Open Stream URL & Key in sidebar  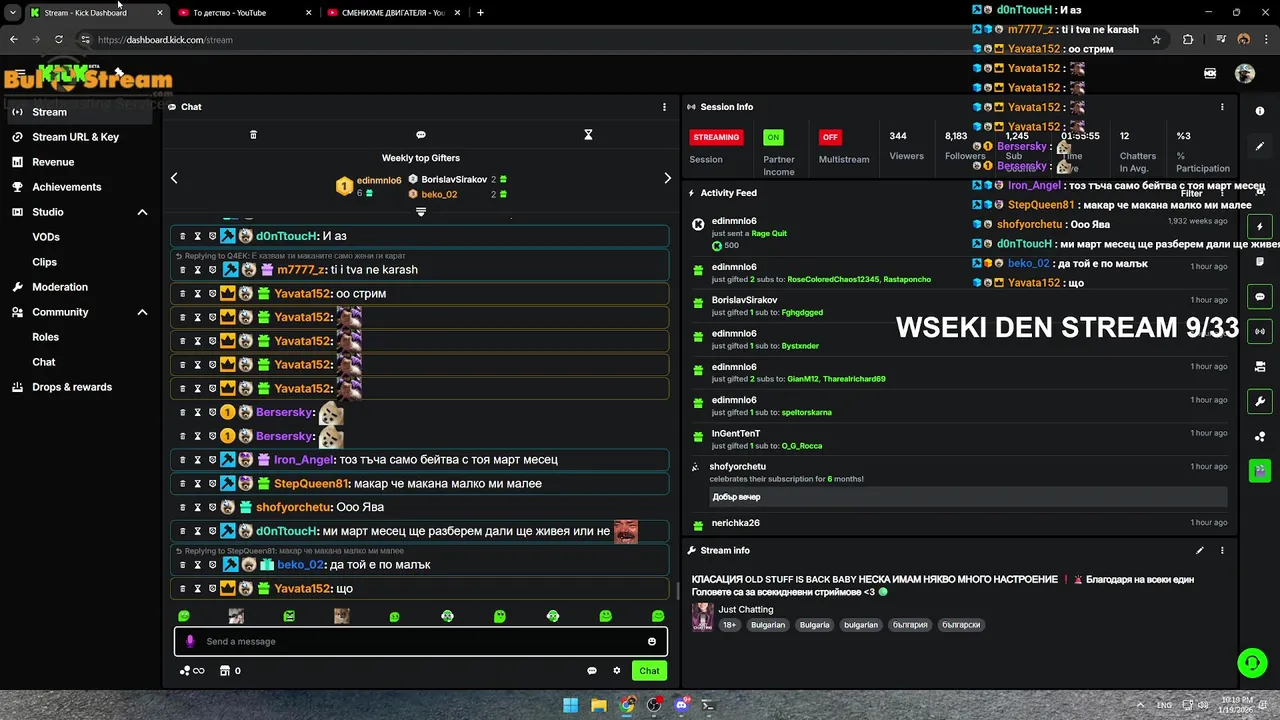(x=75, y=137)
